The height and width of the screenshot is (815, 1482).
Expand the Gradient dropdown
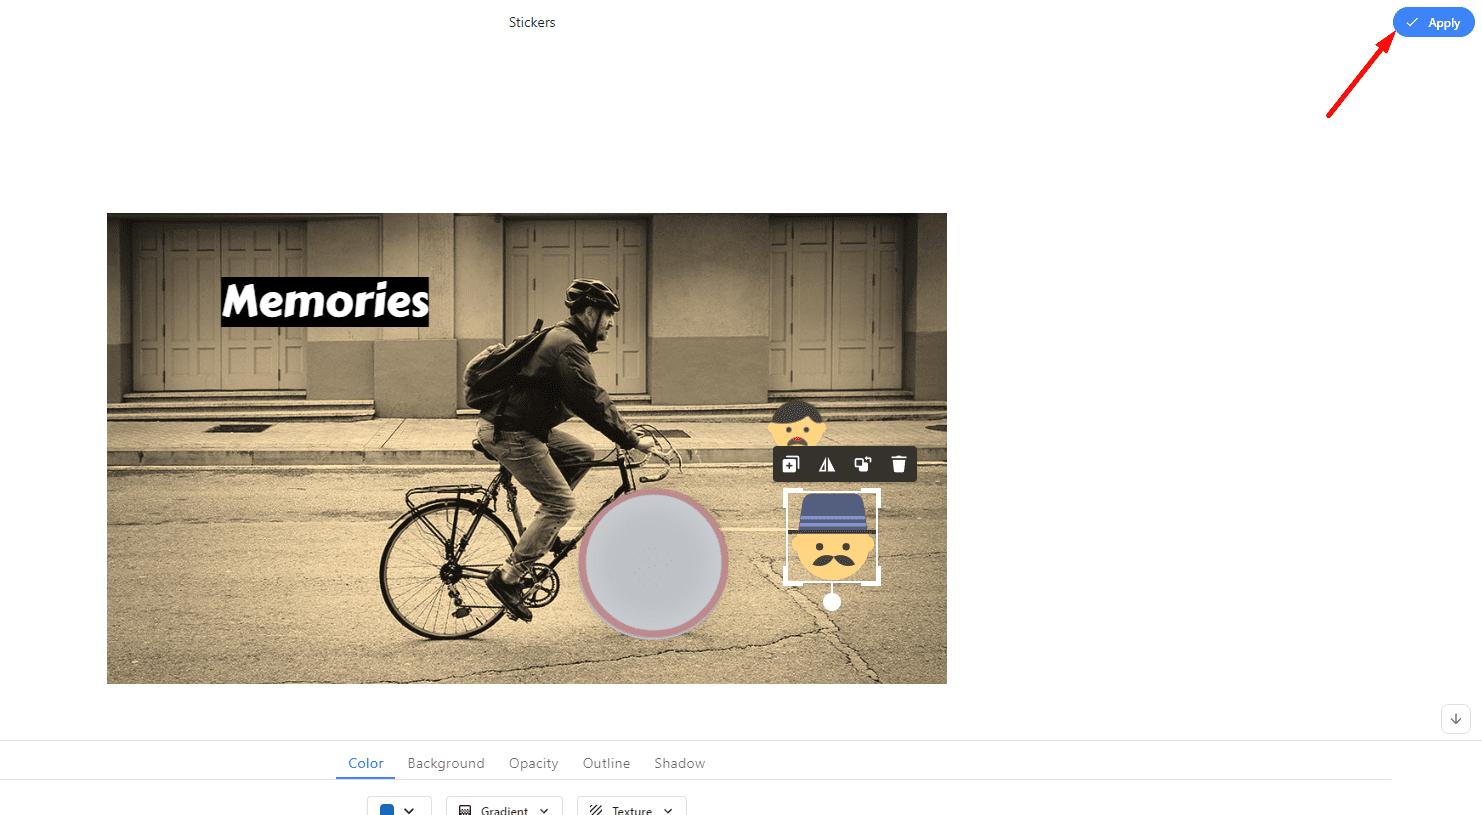point(504,808)
